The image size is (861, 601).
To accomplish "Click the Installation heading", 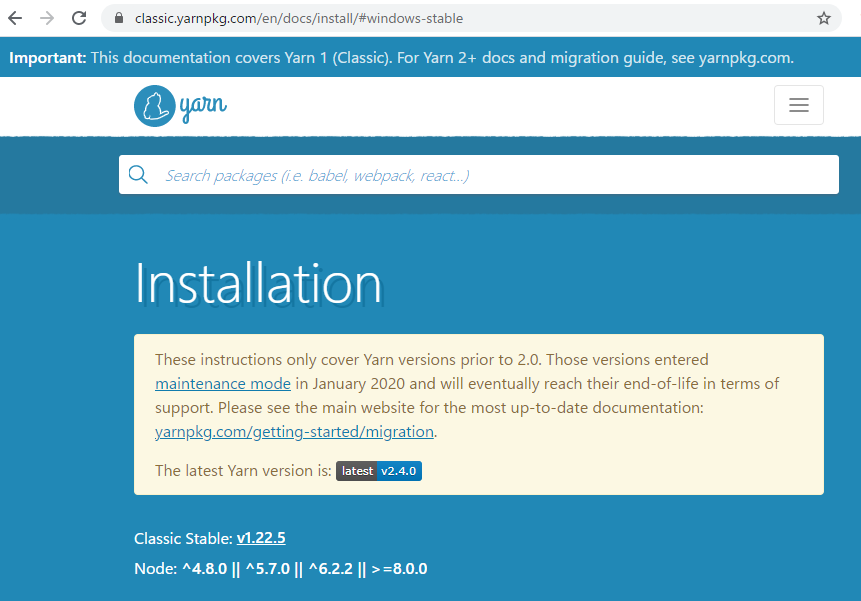I will pyautogui.click(x=258, y=284).
